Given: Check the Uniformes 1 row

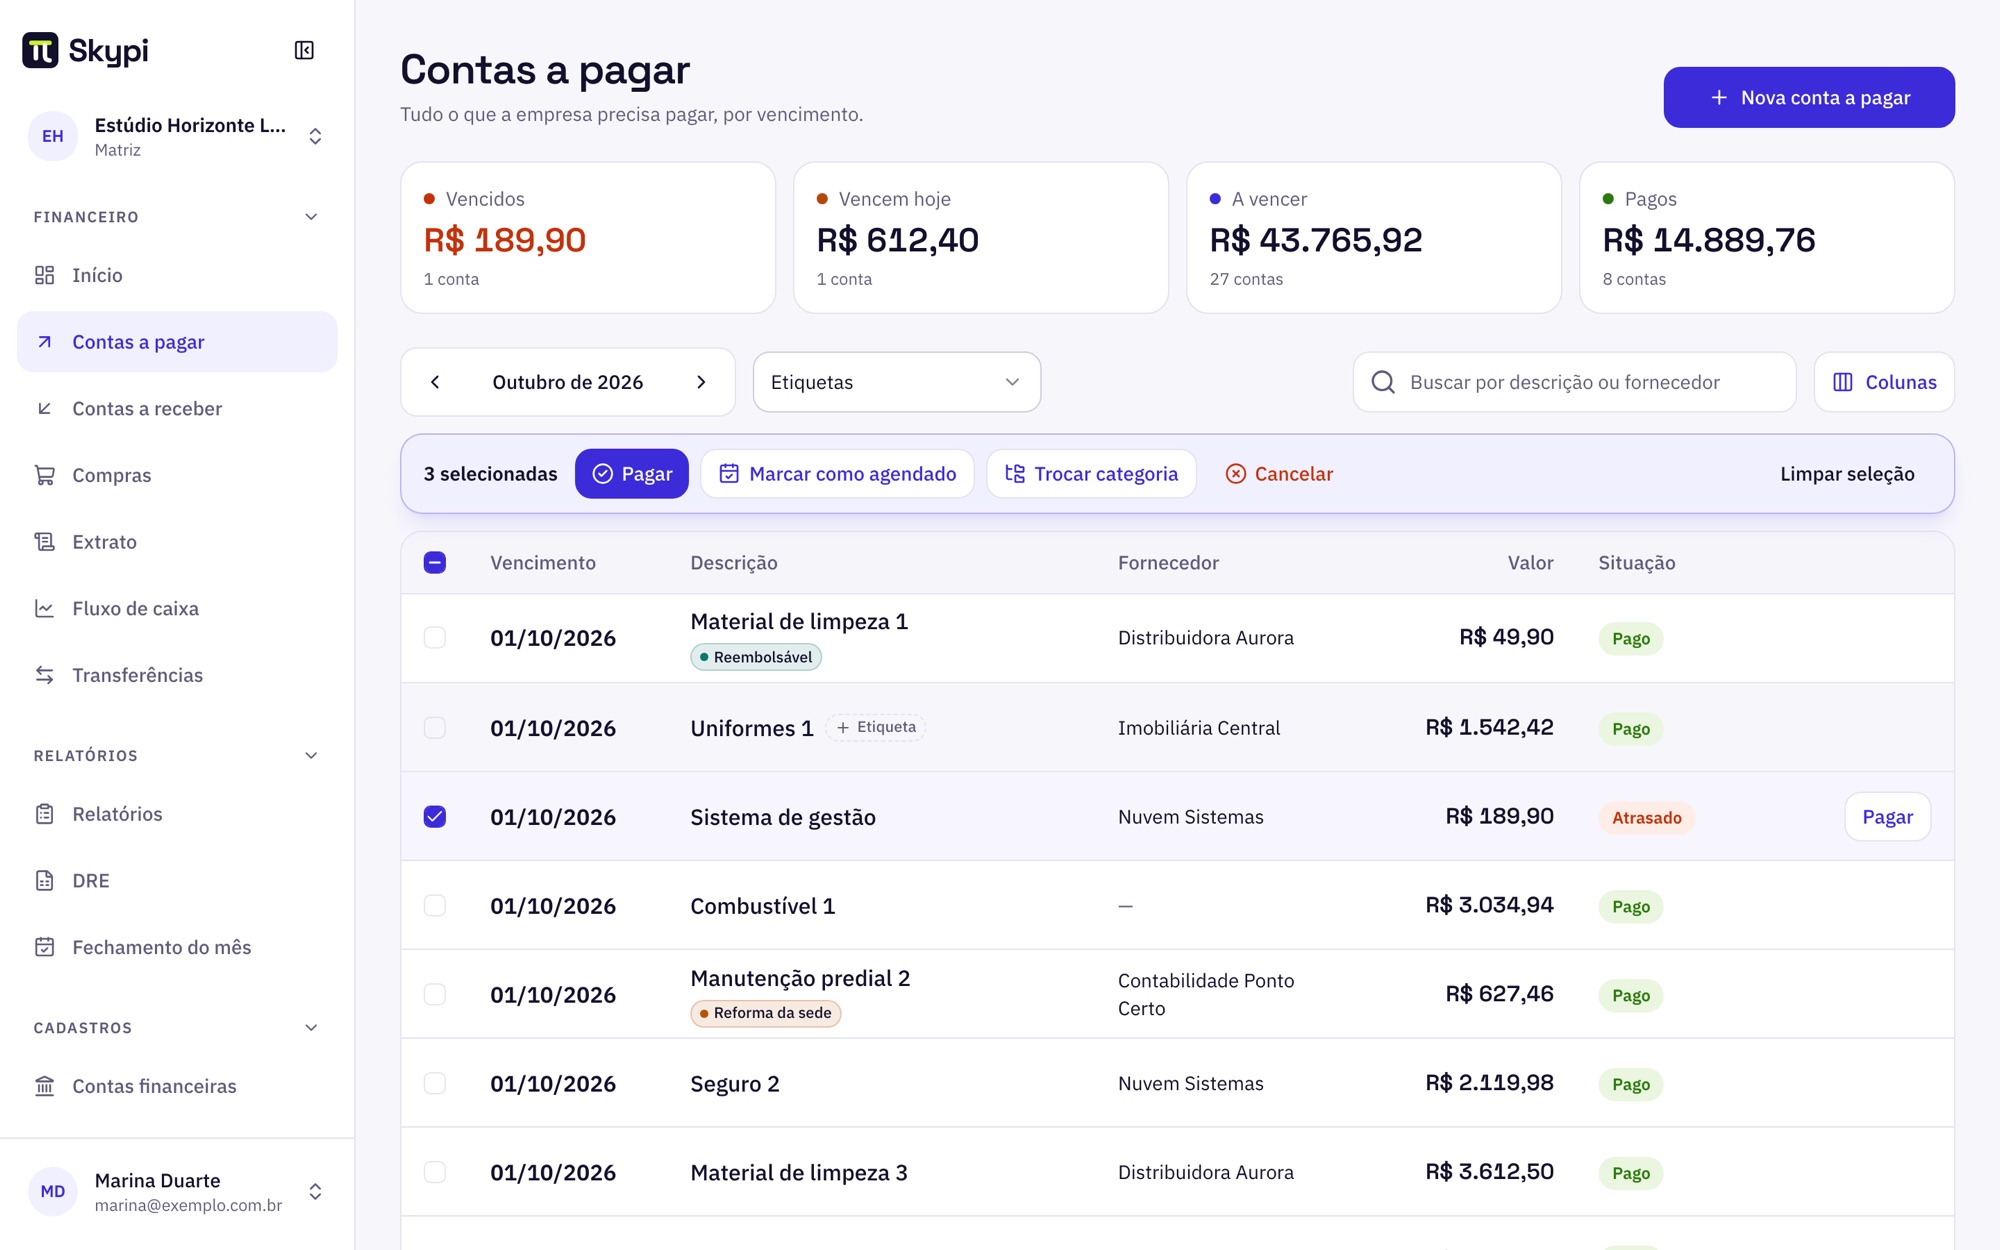Looking at the screenshot, I should click(x=435, y=727).
